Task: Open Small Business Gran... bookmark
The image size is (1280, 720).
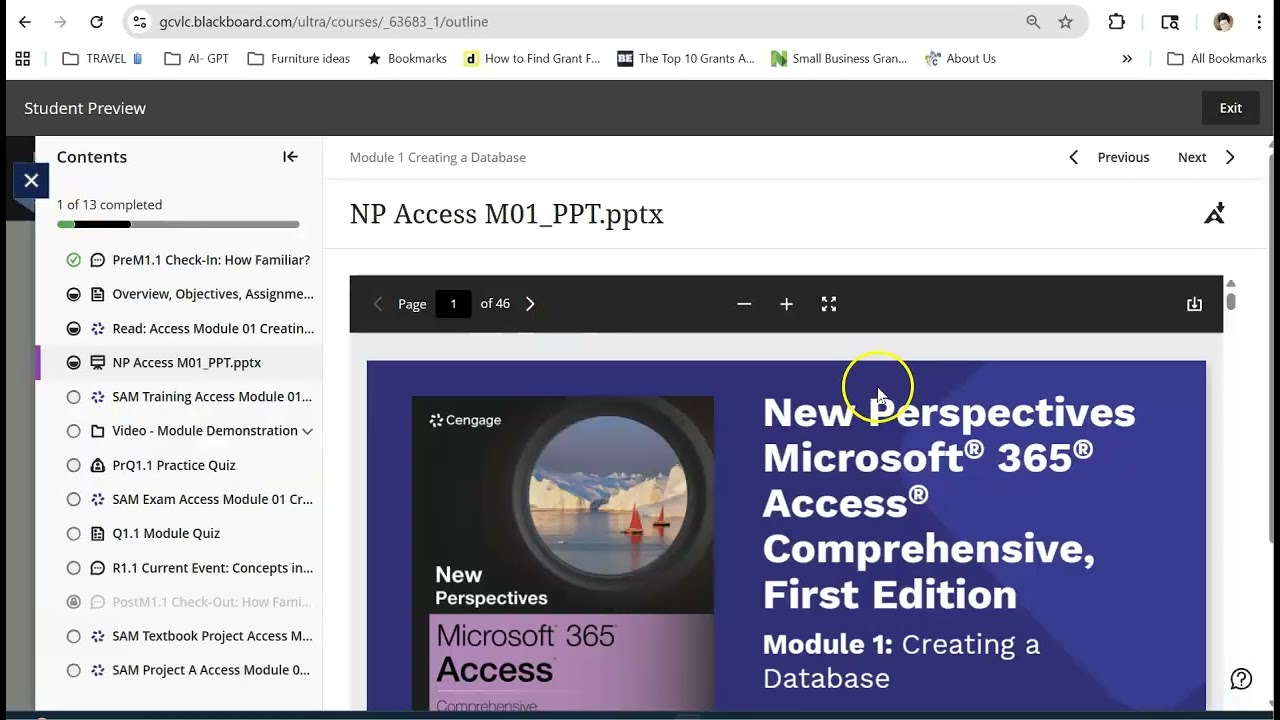Action: (839, 59)
